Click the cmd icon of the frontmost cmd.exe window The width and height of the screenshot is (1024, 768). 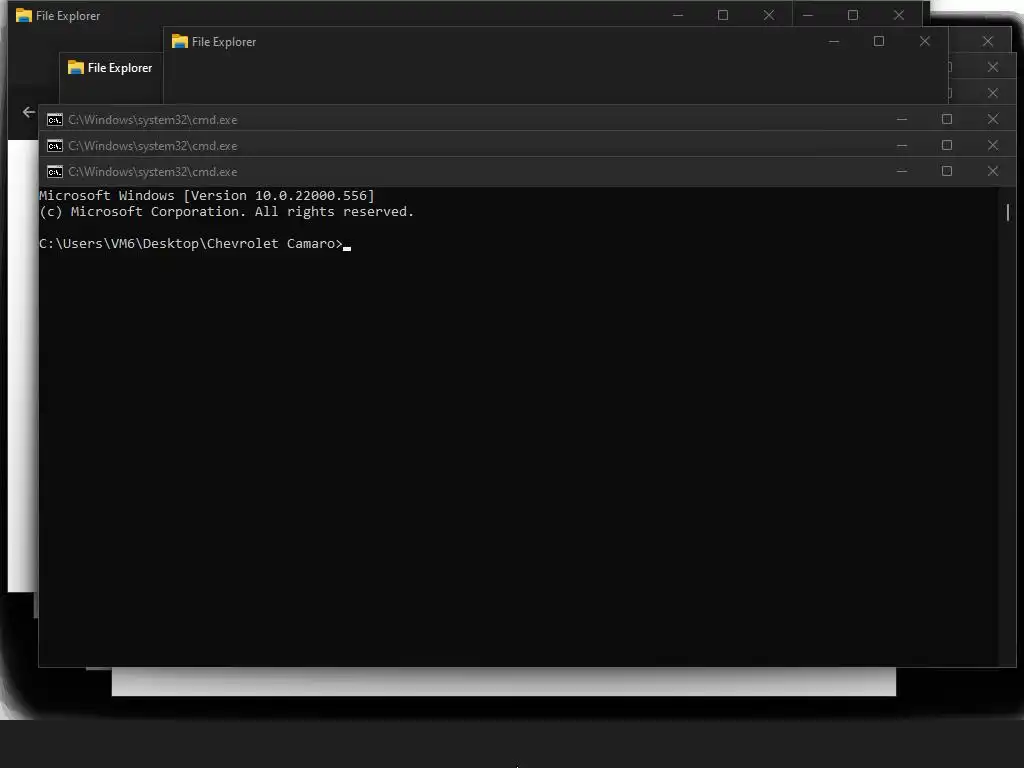pyautogui.click(x=55, y=172)
